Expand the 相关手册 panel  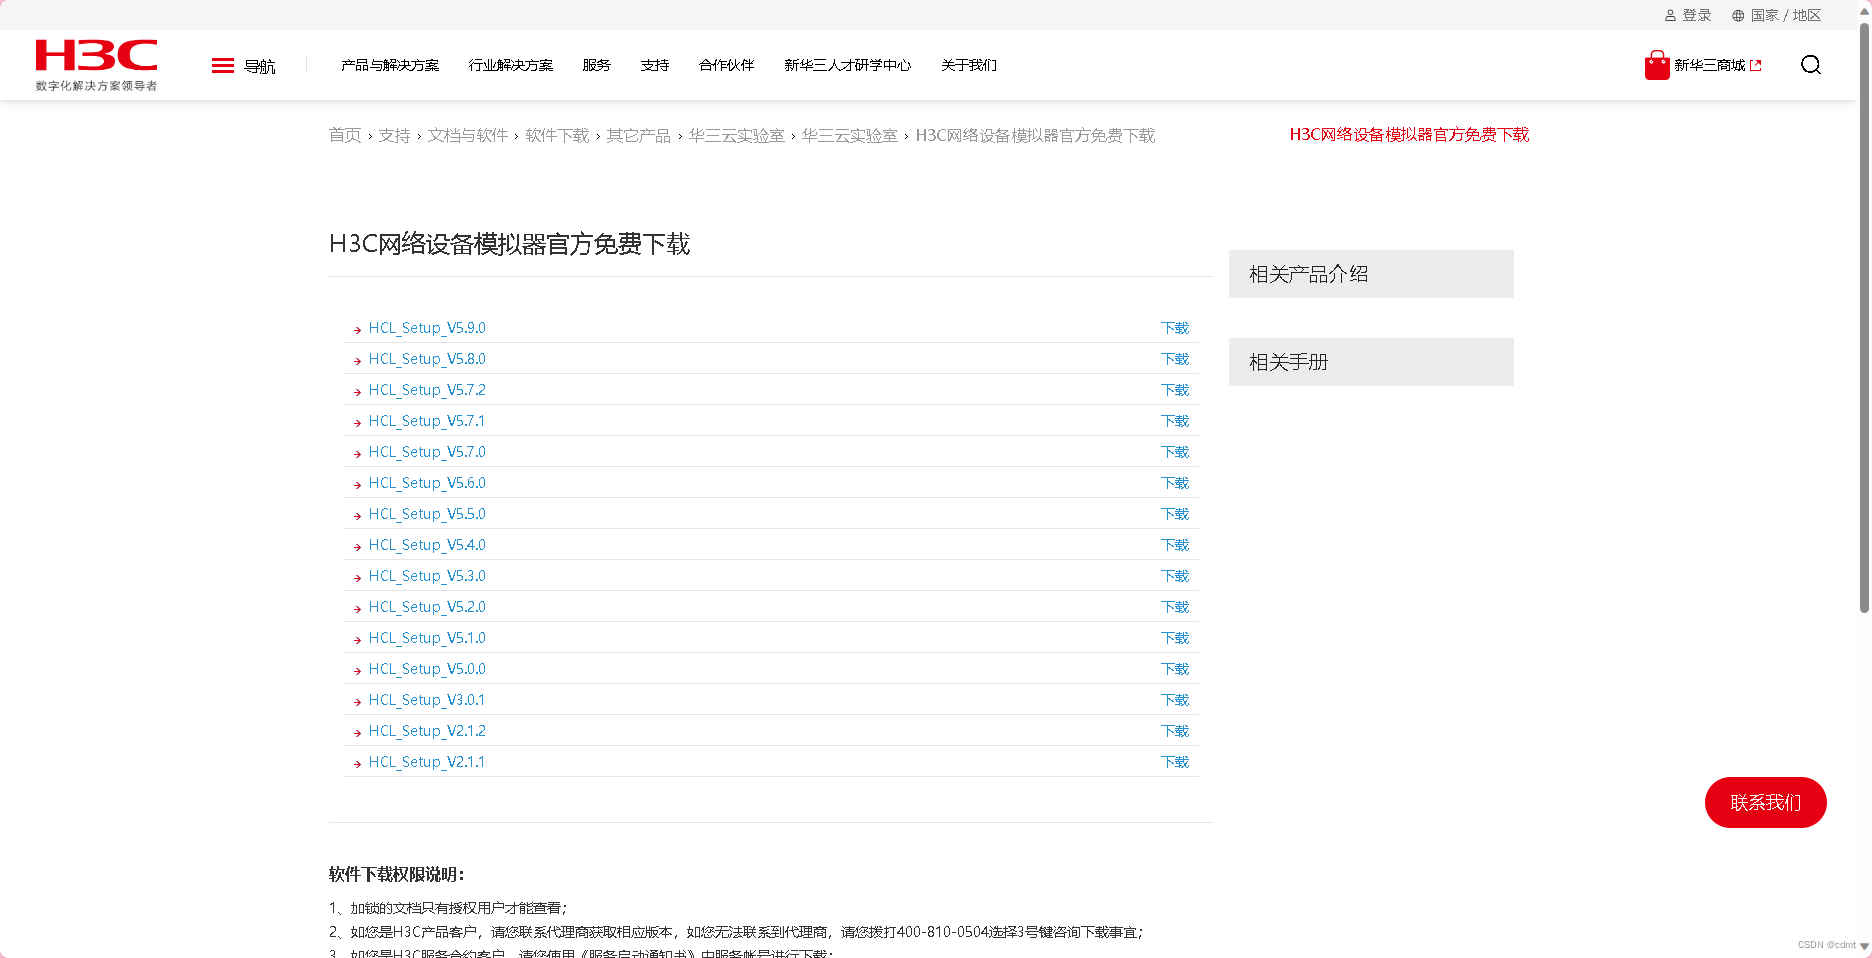point(1370,361)
